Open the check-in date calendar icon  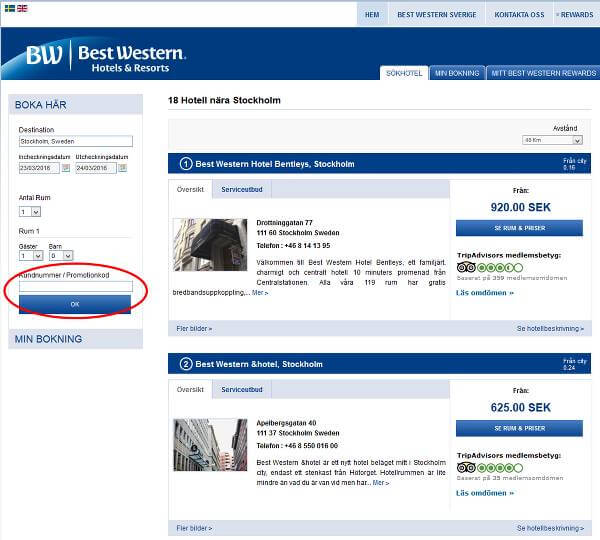point(66,168)
